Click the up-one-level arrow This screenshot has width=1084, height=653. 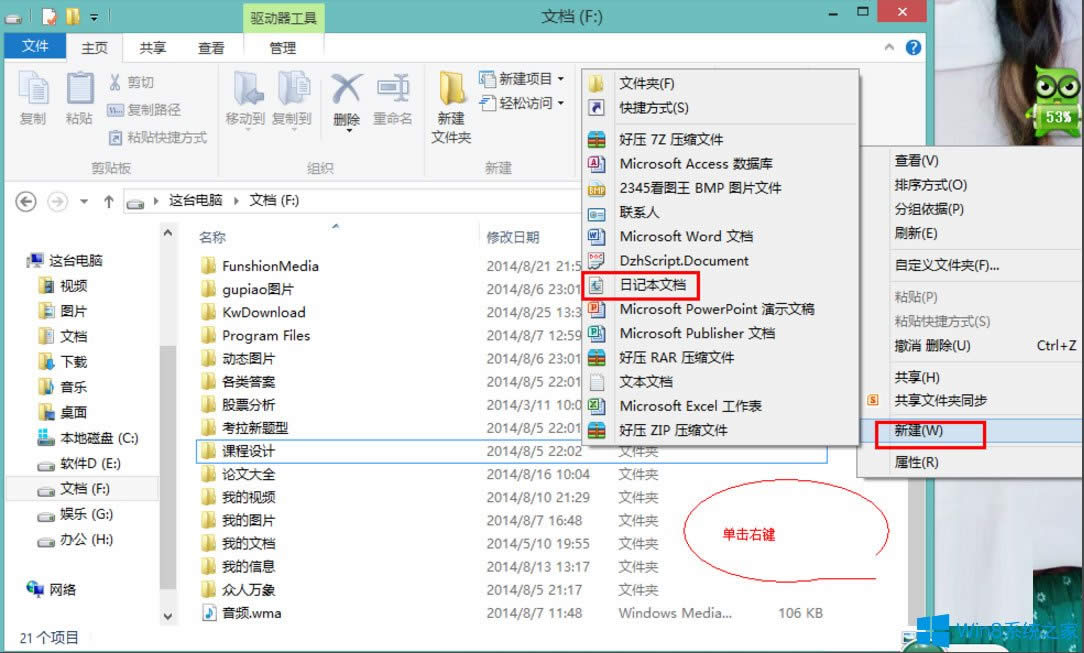pyautogui.click(x=107, y=200)
